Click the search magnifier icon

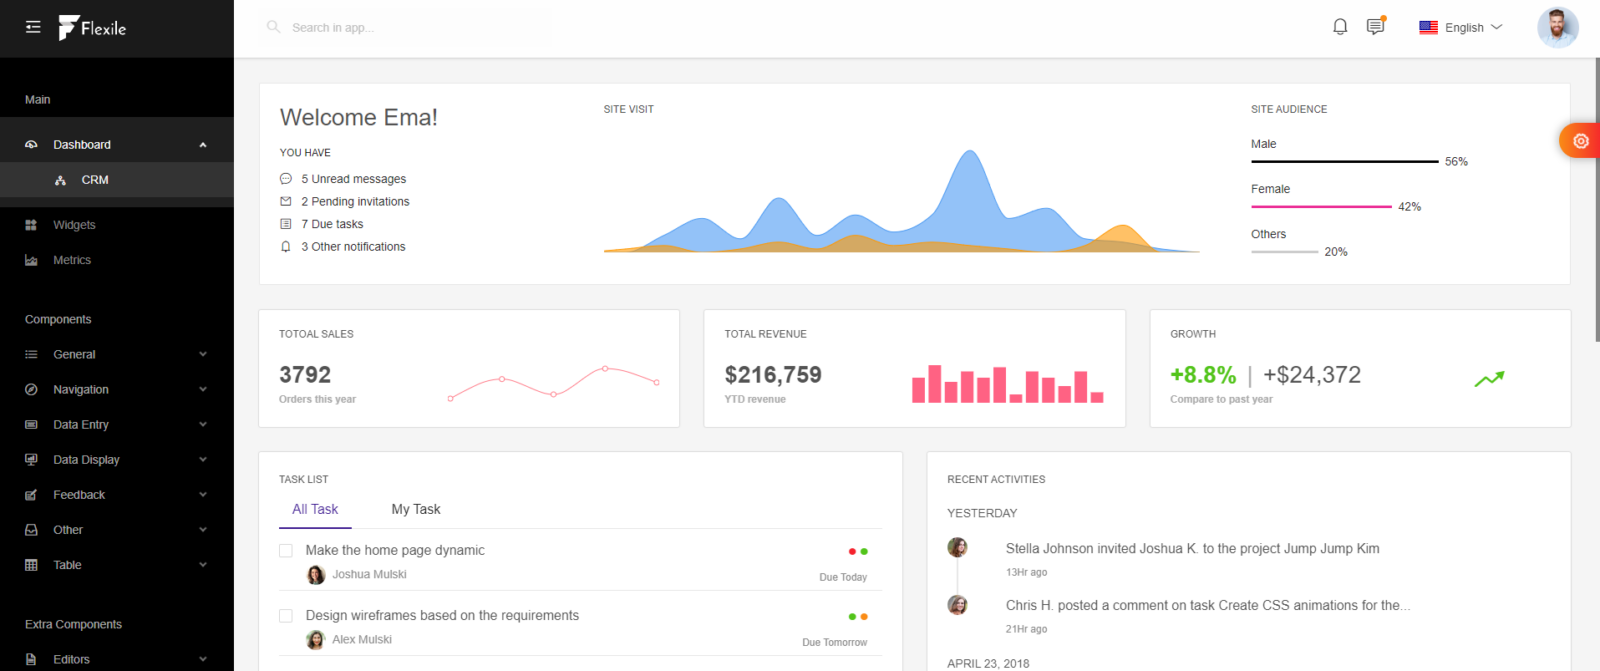tap(273, 27)
